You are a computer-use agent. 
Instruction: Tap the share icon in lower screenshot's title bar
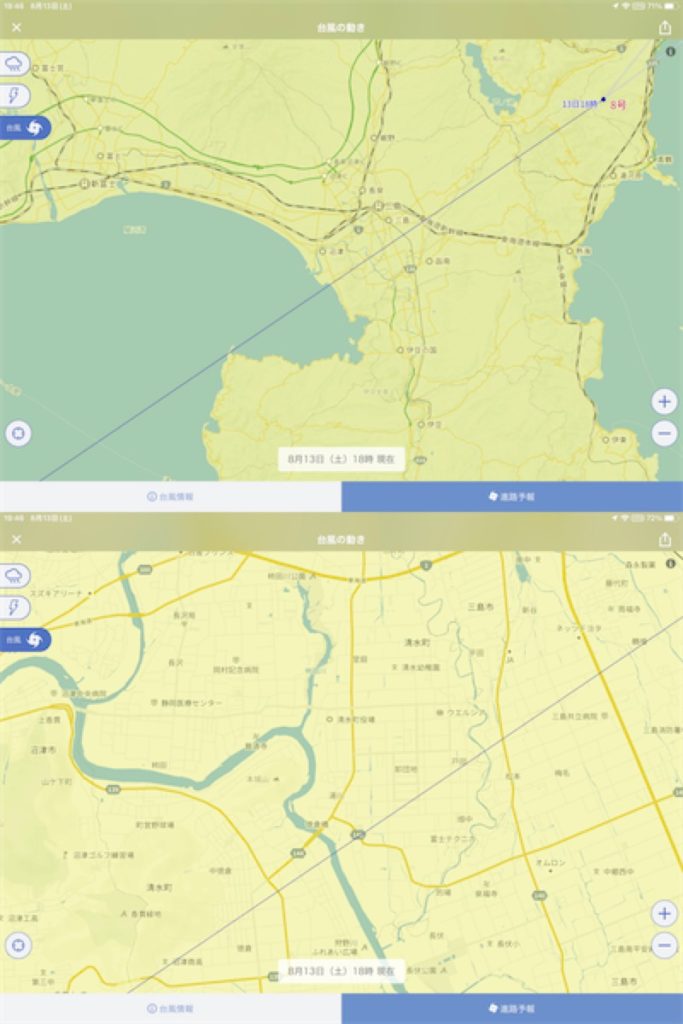pyautogui.click(x=665, y=540)
